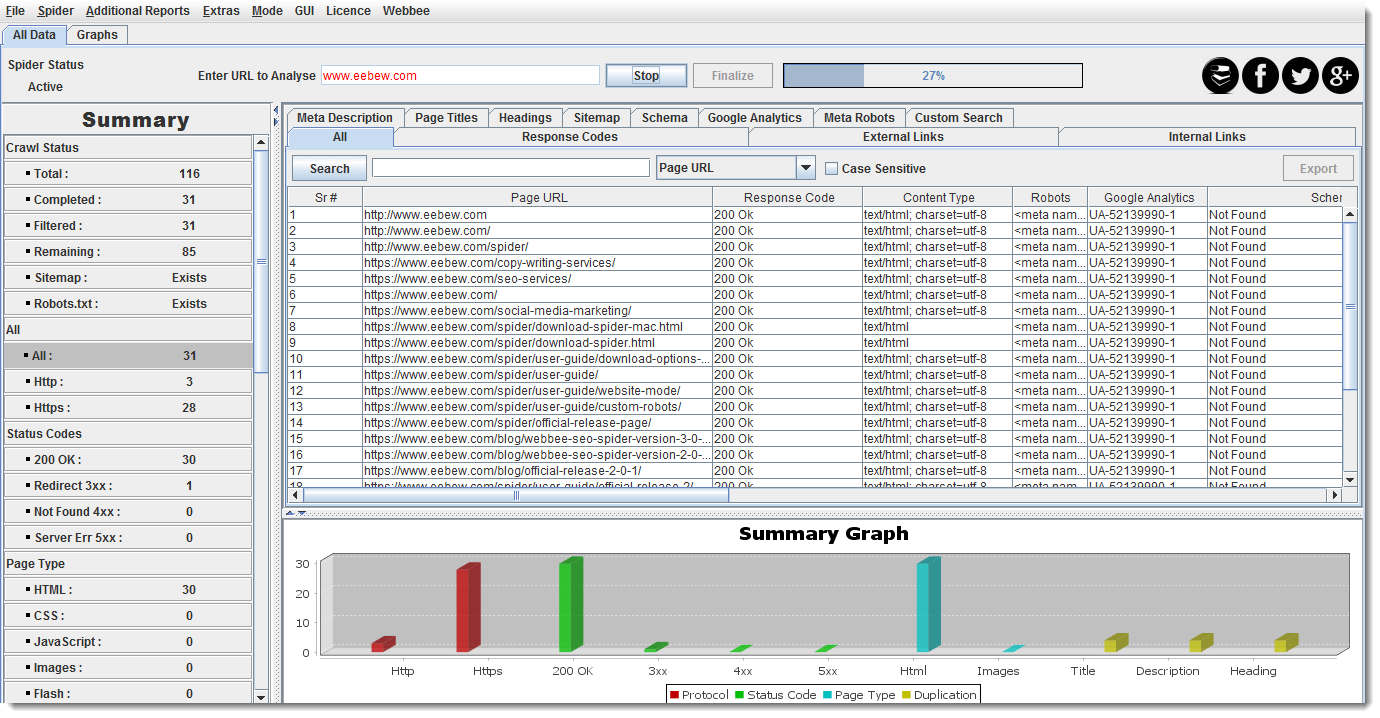Select the All Data tab
1380x718 pixels.
[x=34, y=35]
